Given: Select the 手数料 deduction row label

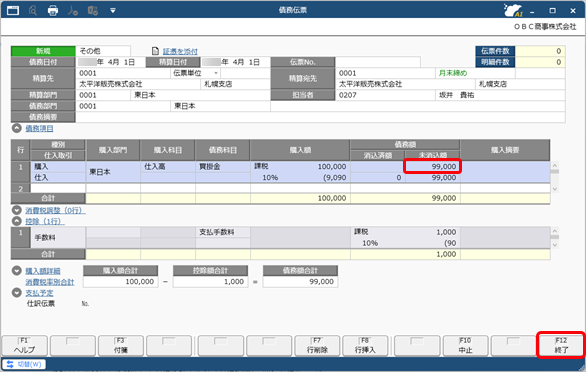Looking at the screenshot, I should pyautogui.click(x=58, y=238).
